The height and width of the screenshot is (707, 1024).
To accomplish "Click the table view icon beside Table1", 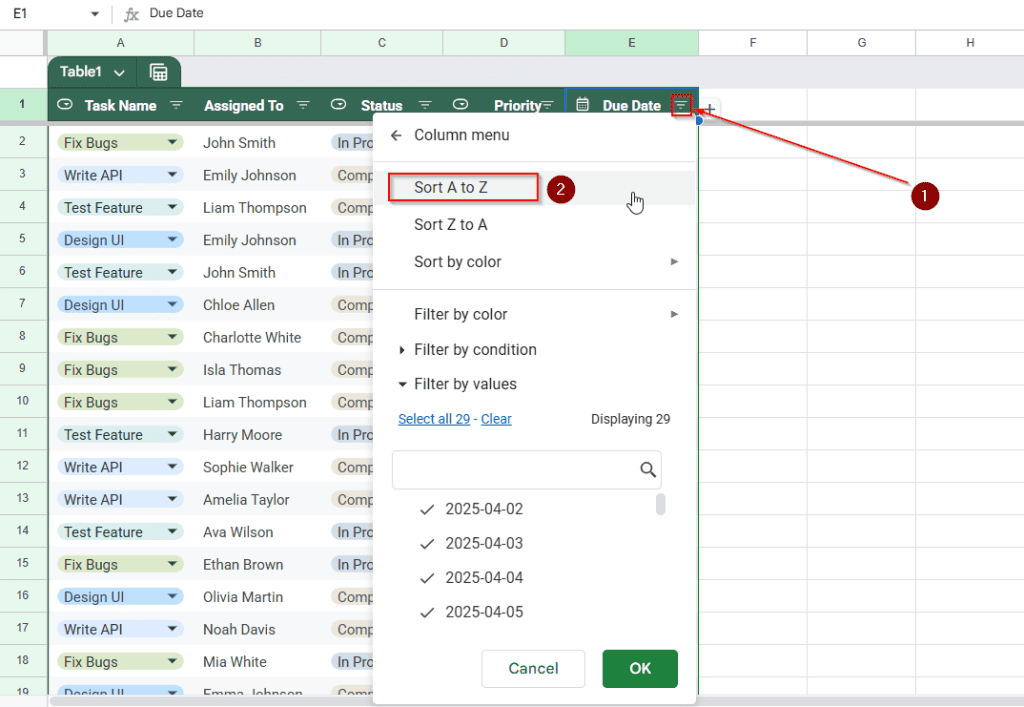I will click(159, 72).
